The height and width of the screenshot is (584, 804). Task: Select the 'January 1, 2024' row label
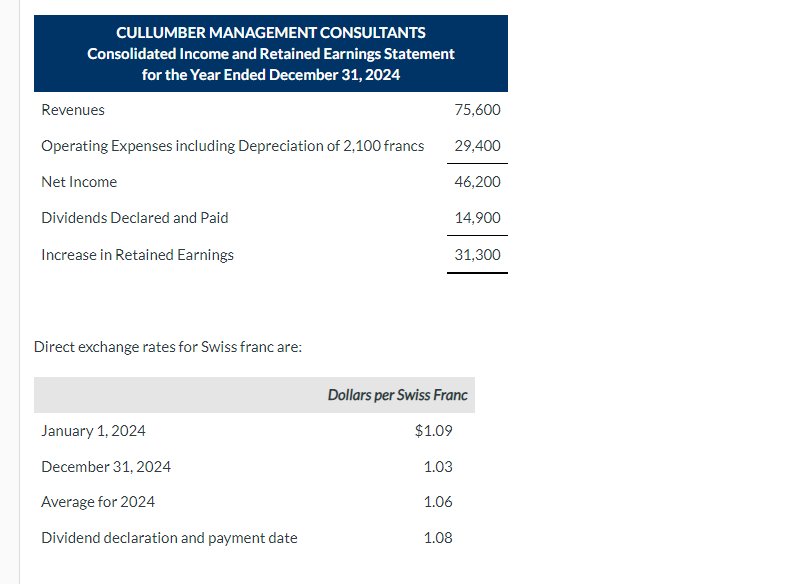tap(93, 431)
